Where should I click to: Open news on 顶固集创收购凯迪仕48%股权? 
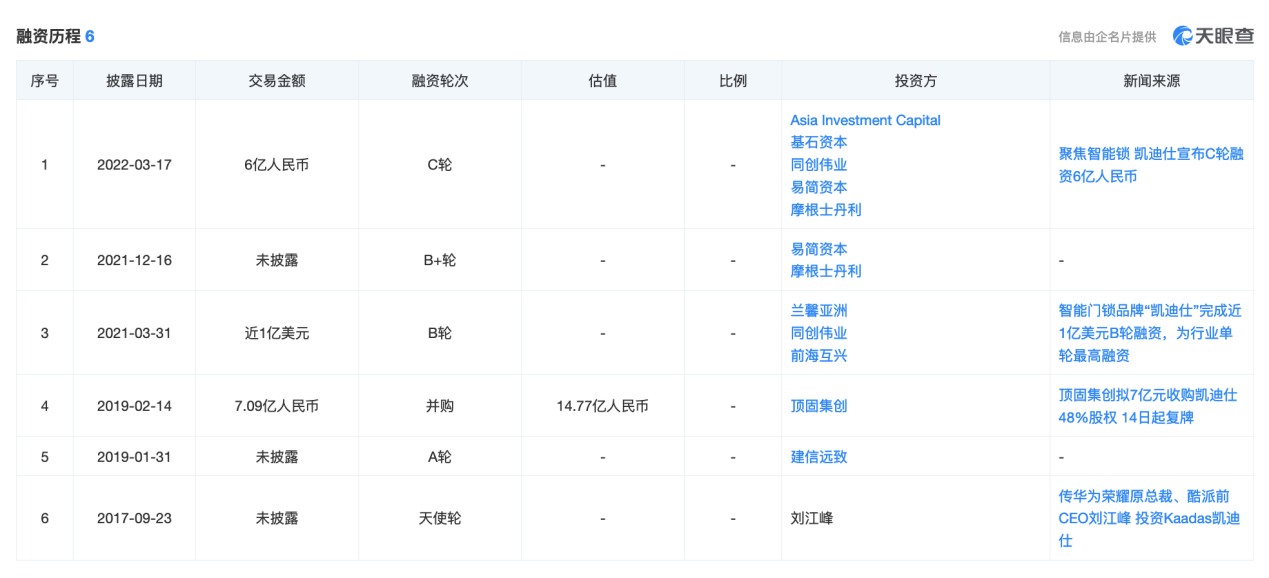pos(1147,406)
